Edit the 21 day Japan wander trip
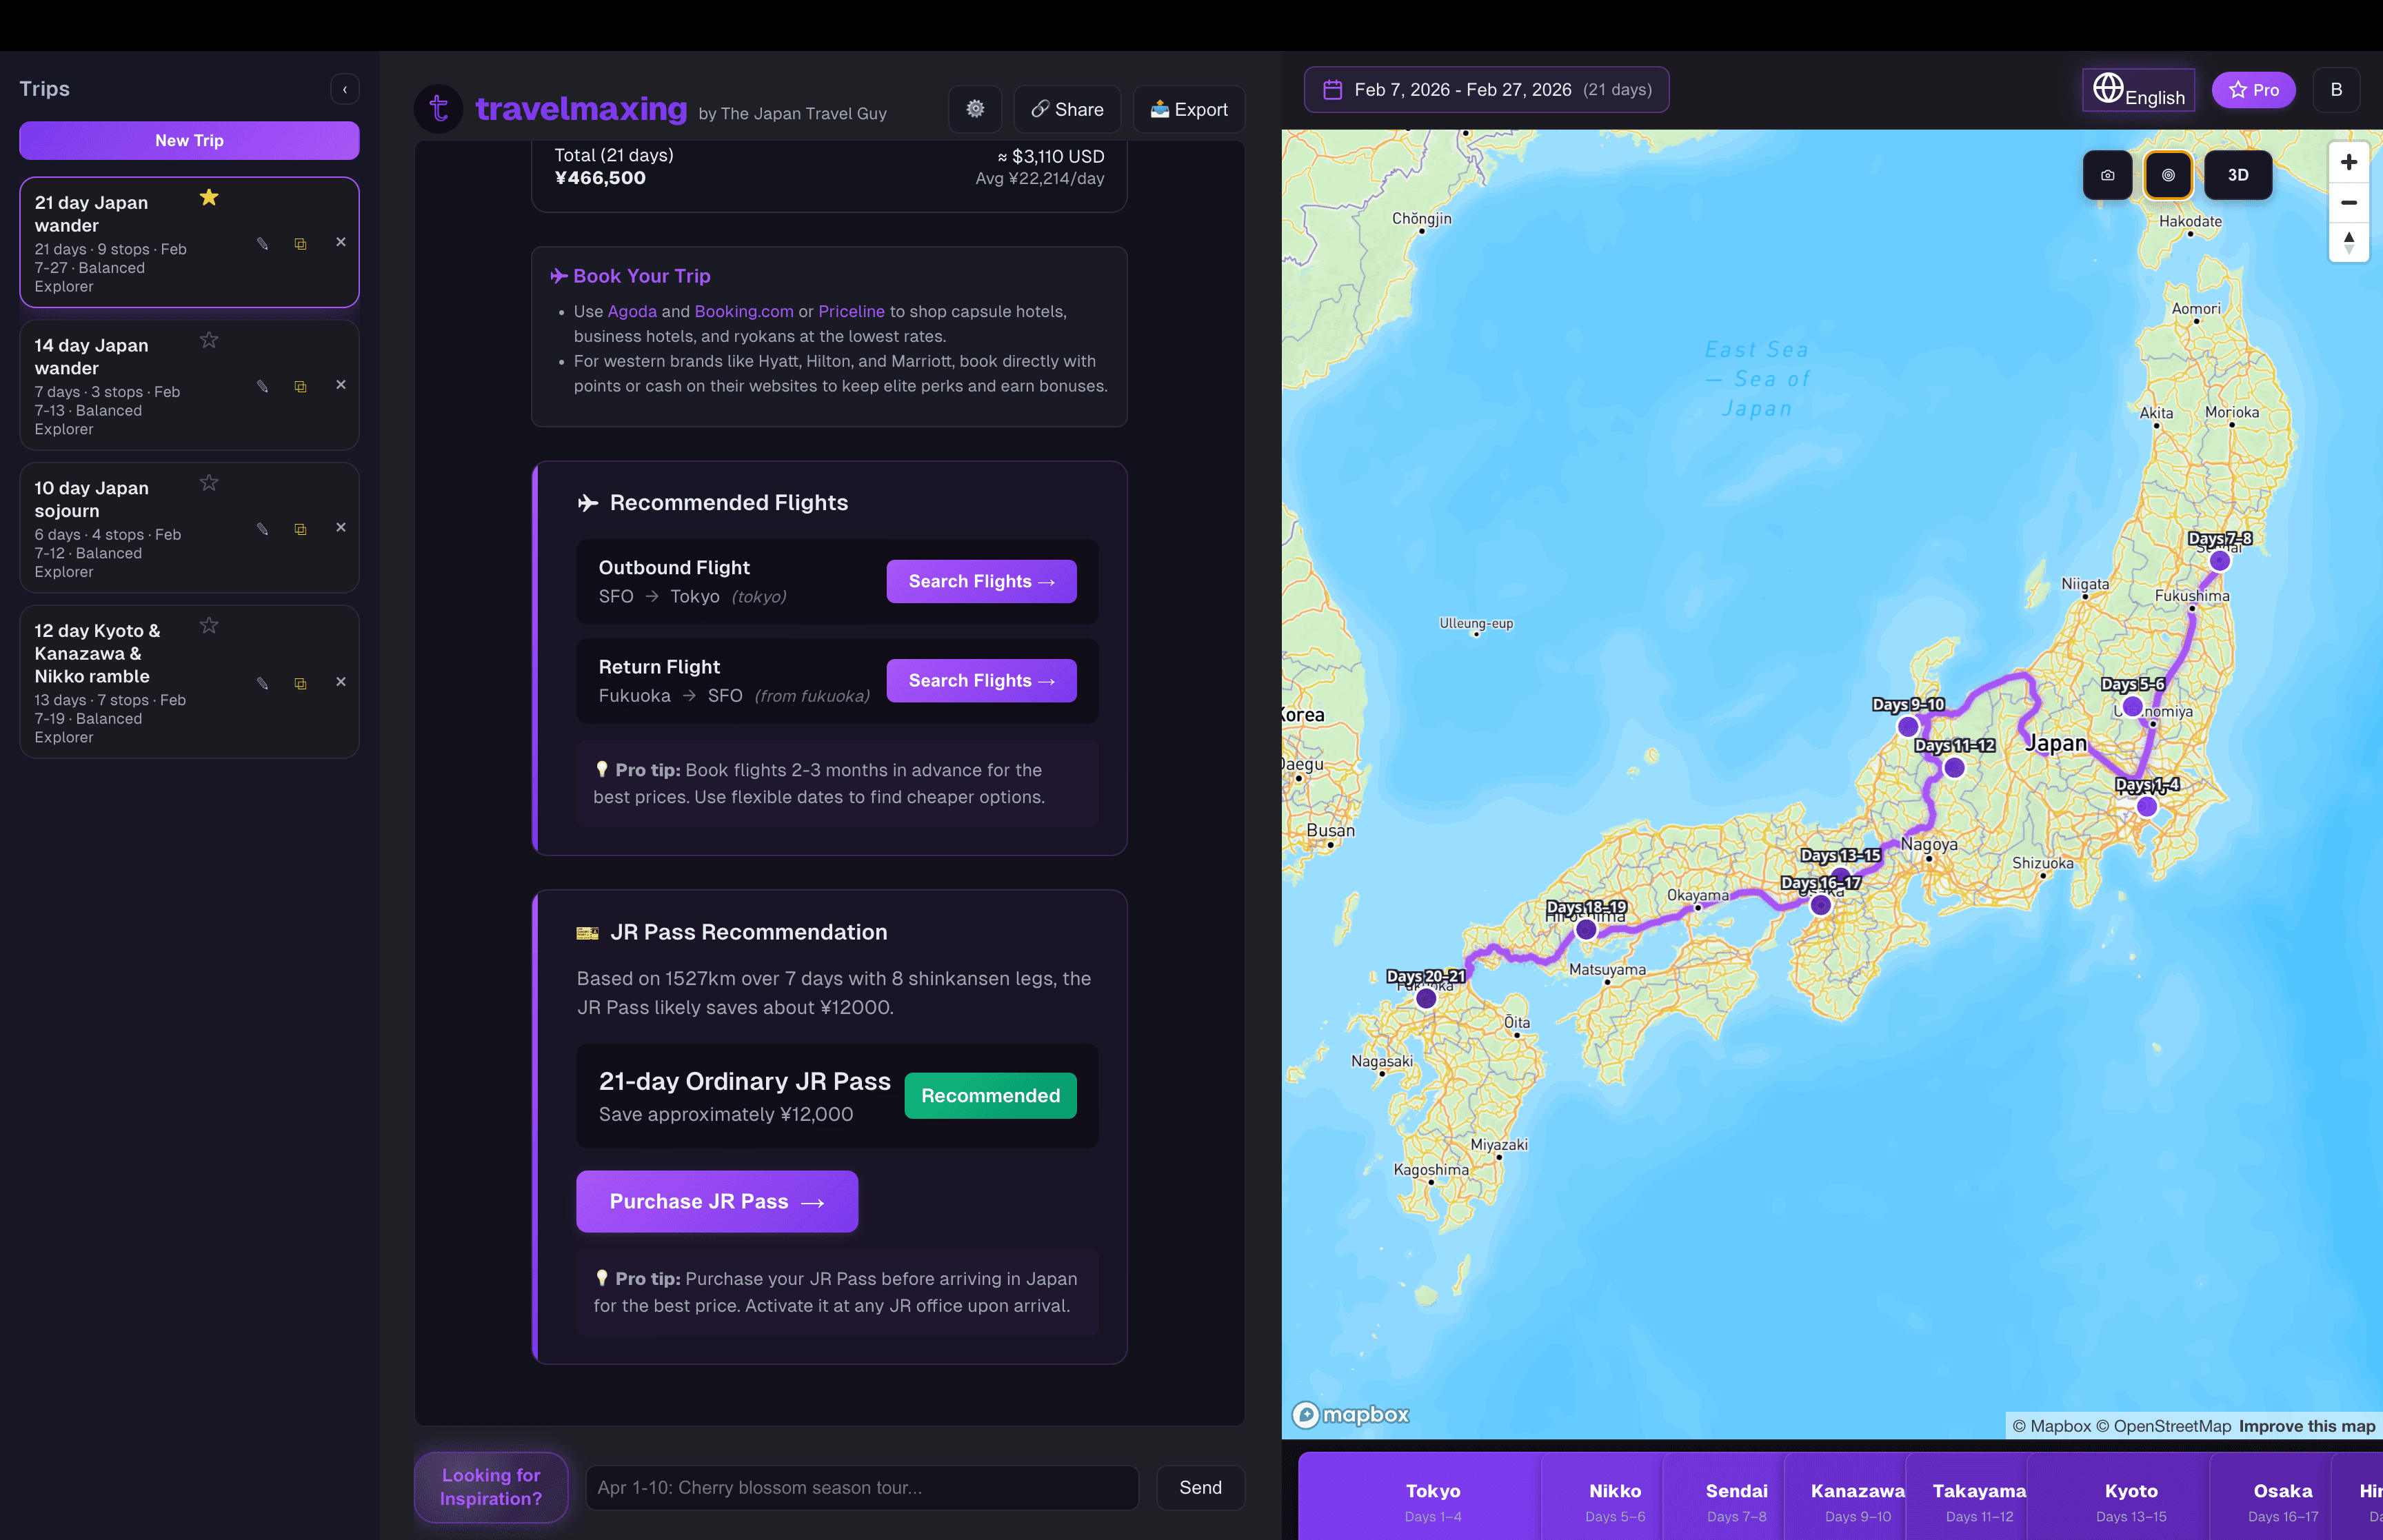 (262, 242)
